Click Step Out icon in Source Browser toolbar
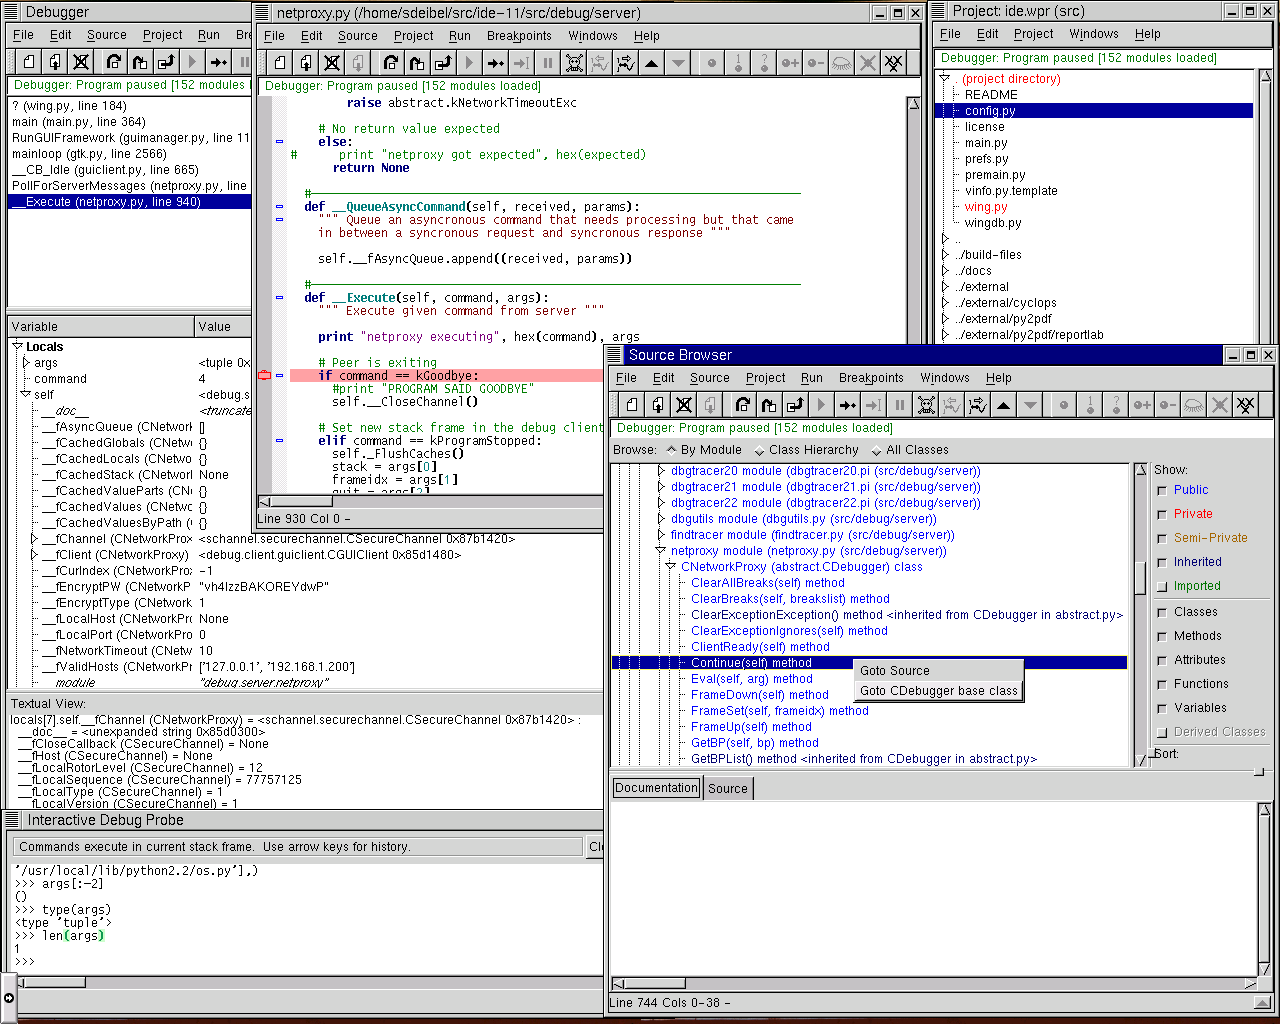The image size is (1280, 1024). (x=795, y=405)
